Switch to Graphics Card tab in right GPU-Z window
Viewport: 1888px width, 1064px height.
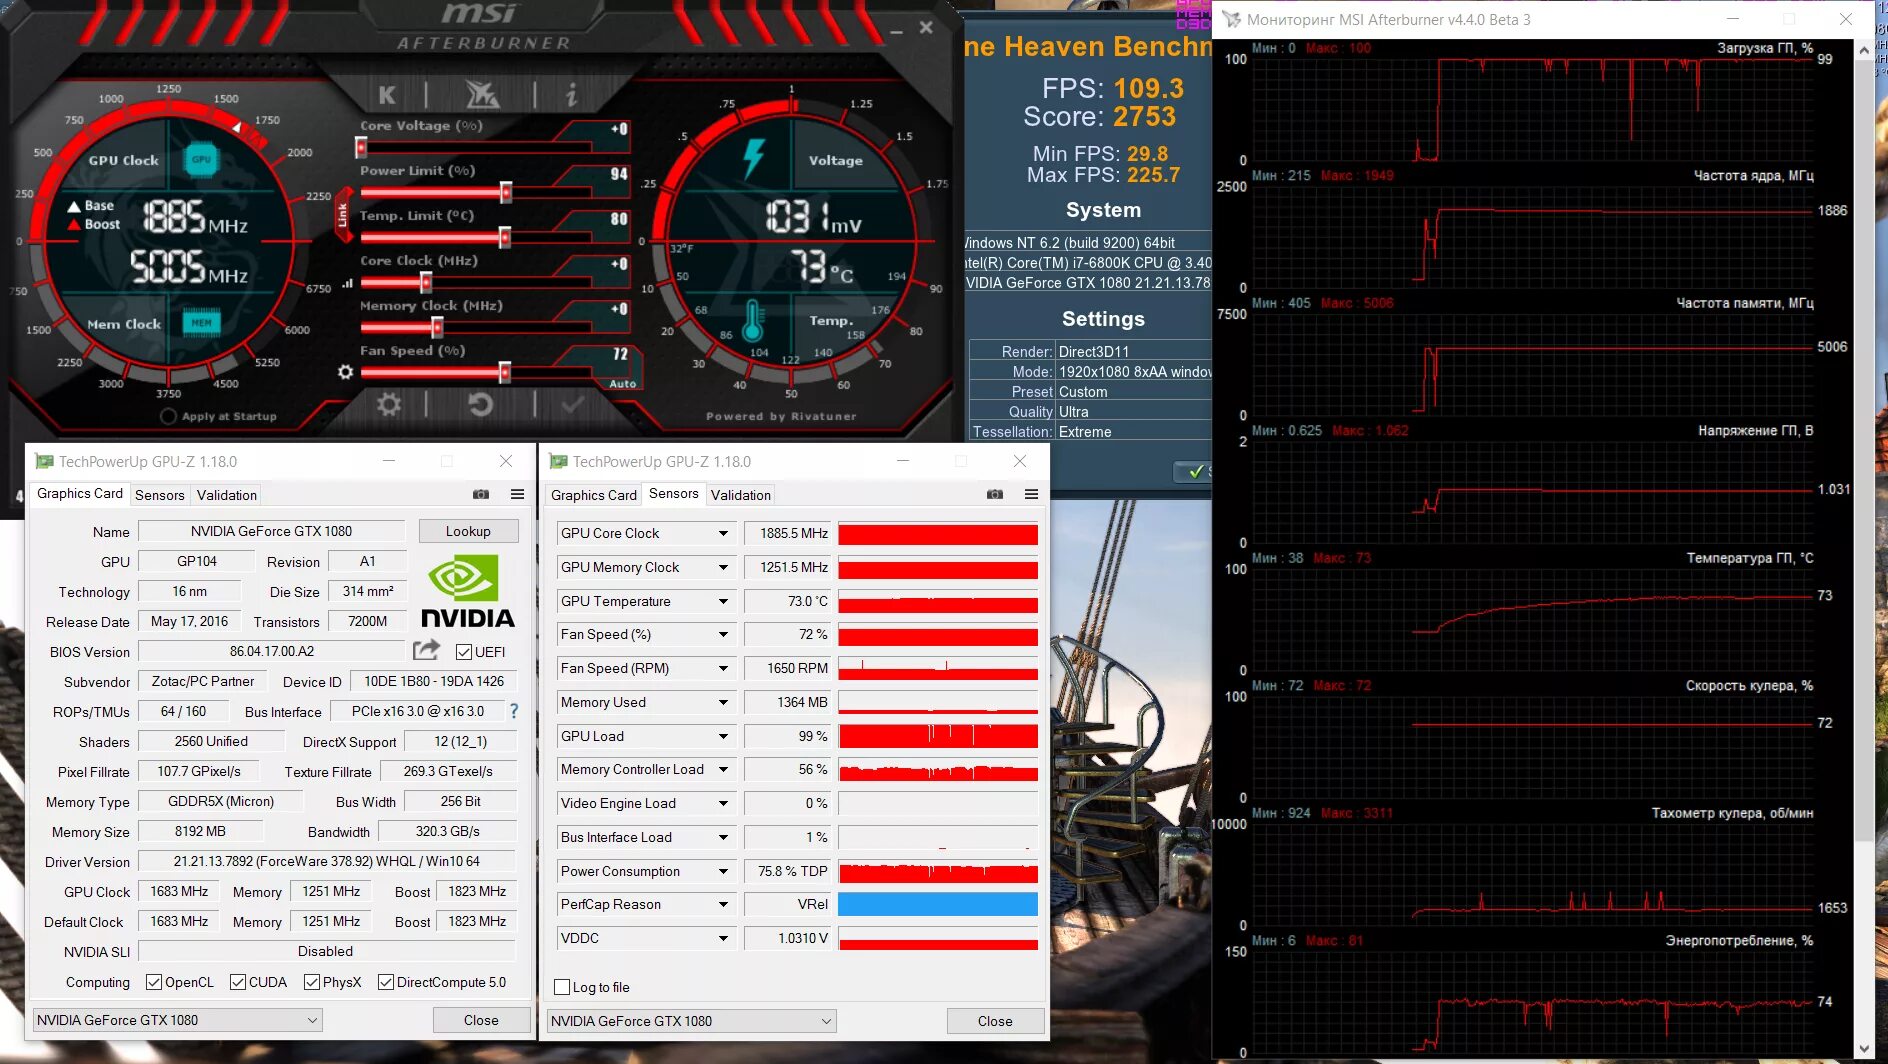[x=594, y=495]
